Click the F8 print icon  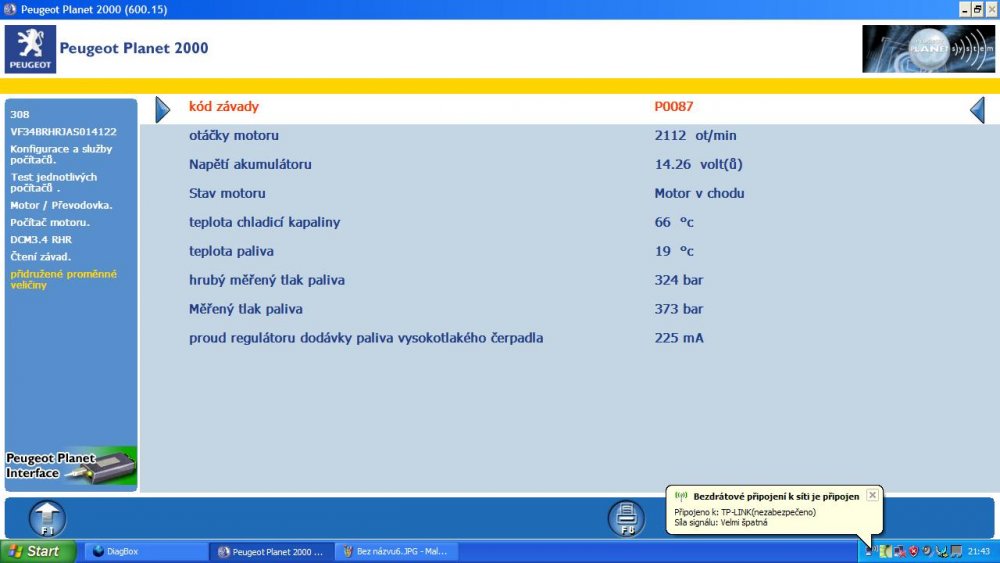[626, 518]
